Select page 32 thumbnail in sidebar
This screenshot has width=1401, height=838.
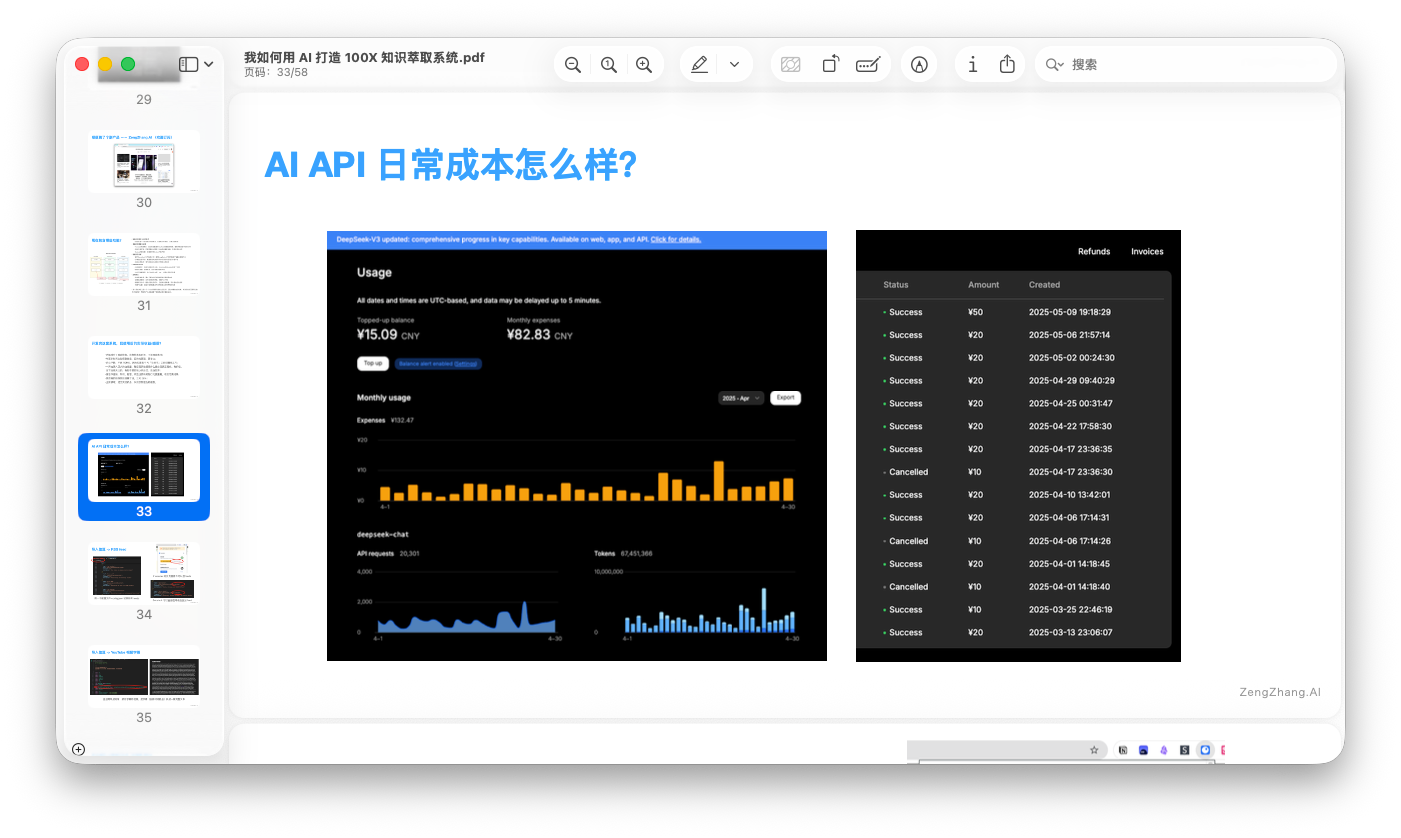point(144,367)
